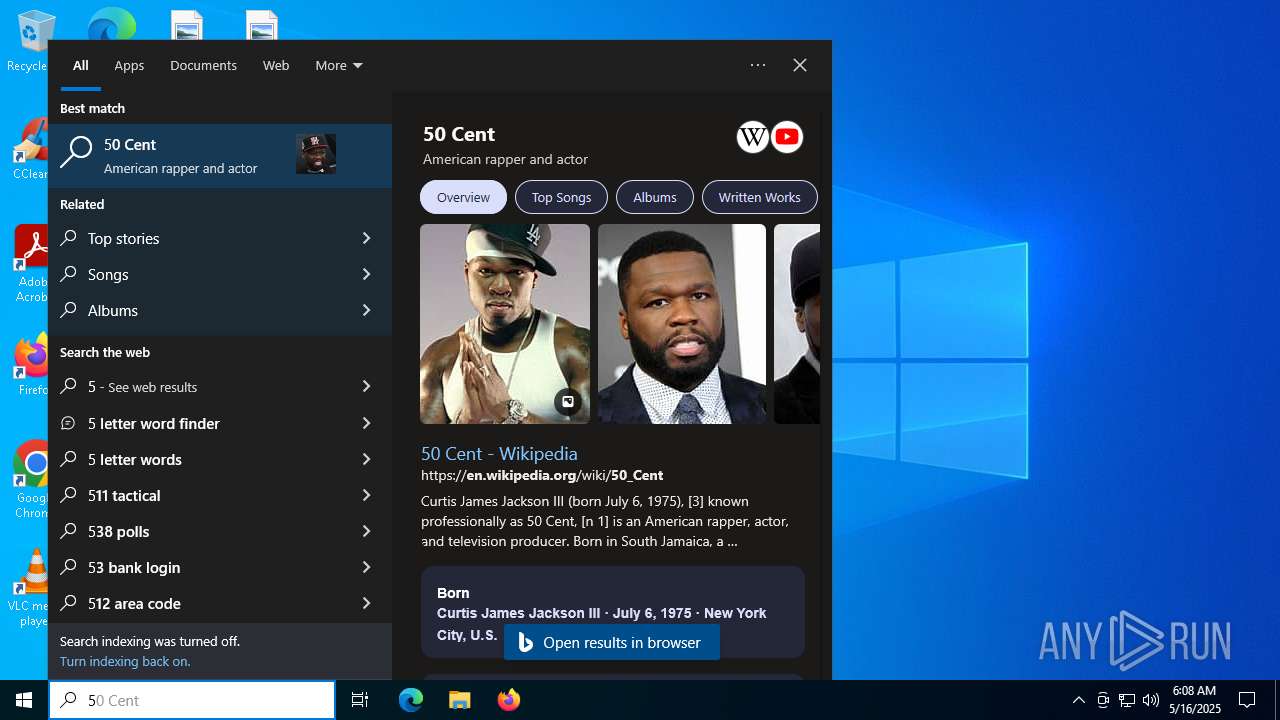This screenshot has width=1280, height=720.
Task: Click 'Turn indexing back on' link
Action: coord(125,661)
